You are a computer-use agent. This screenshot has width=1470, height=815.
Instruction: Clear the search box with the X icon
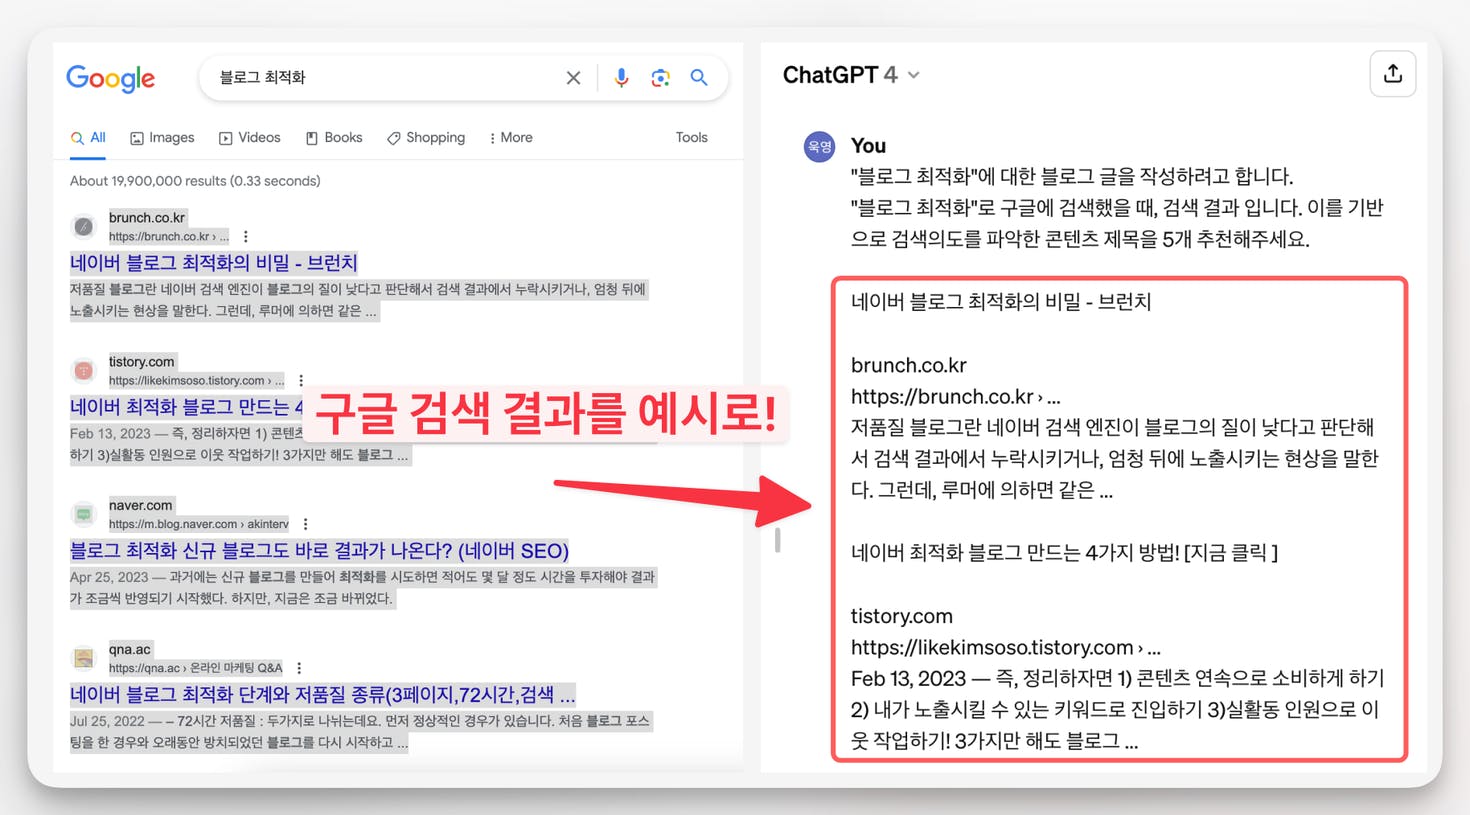coord(573,78)
